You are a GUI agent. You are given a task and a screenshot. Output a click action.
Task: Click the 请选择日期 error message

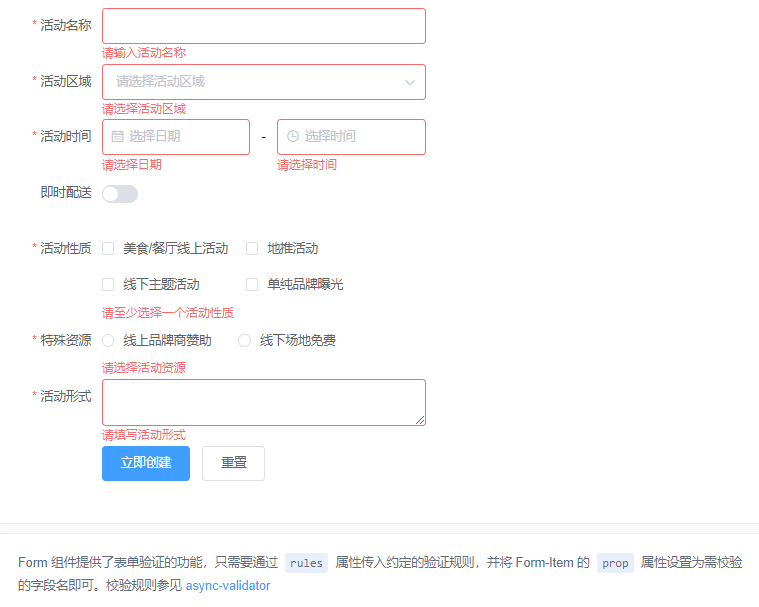point(132,165)
